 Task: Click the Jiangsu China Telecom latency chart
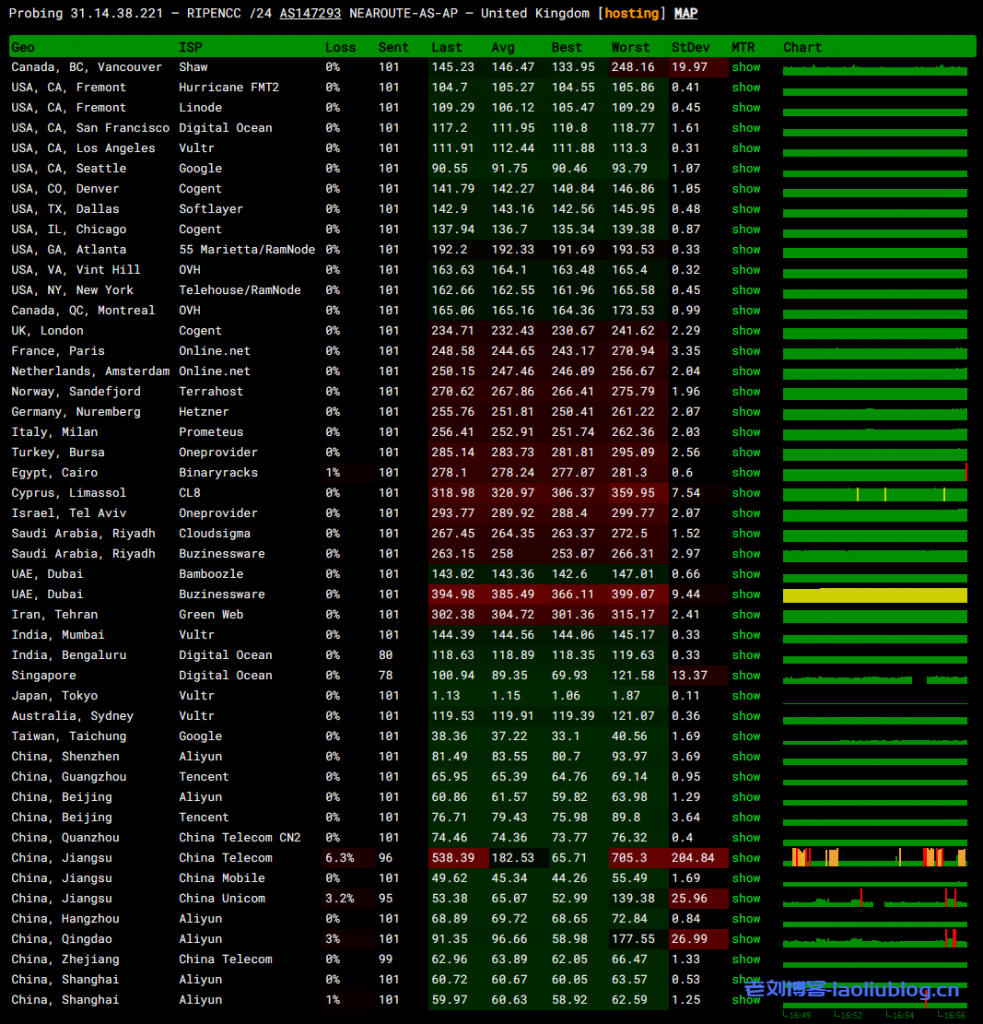pos(874,857)
